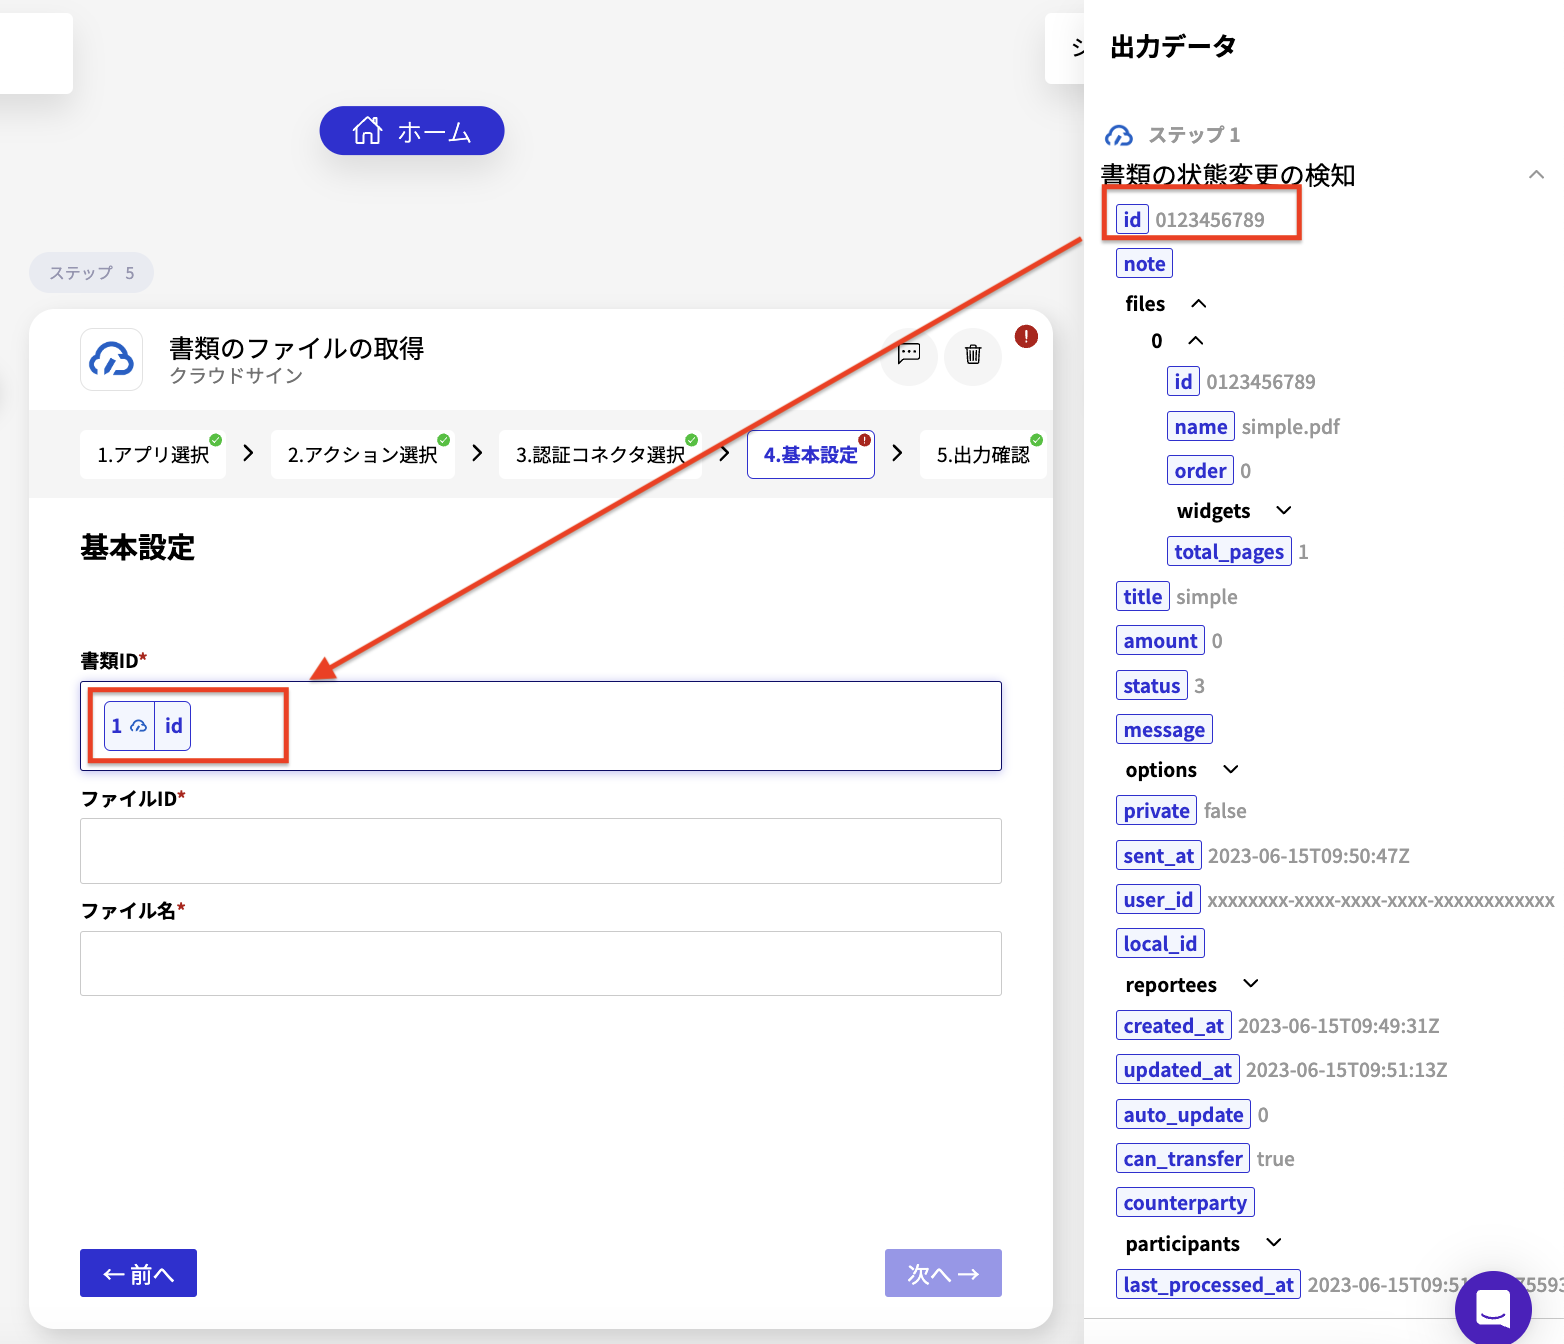The image size is (1564, 1344).
Task: Open the chat support bubble icon
Action: [x=1493, y=1307]
